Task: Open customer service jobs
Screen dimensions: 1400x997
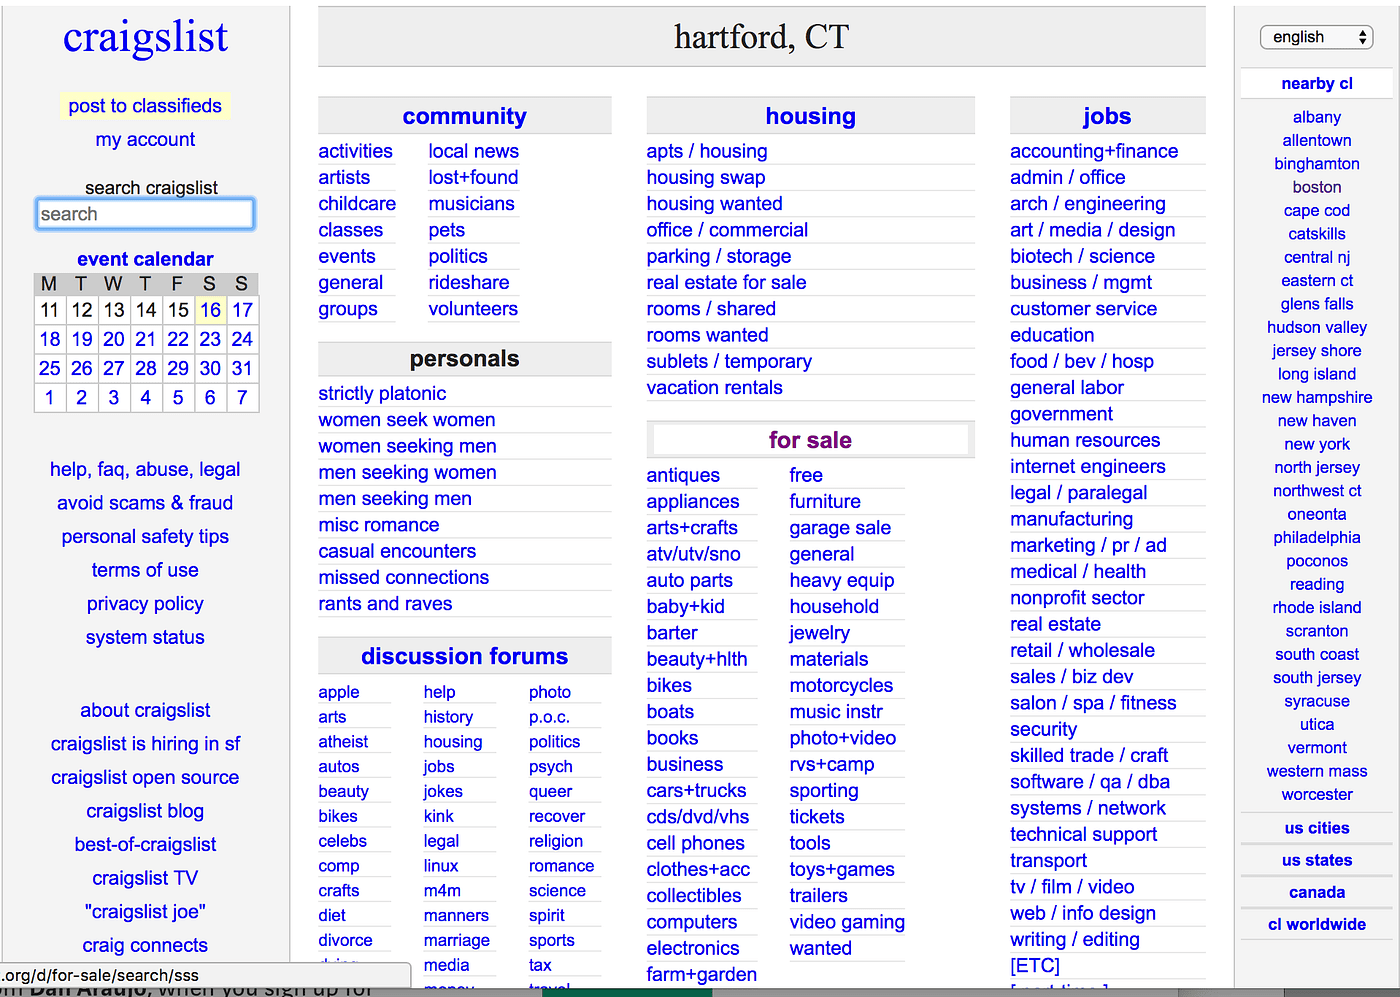Action: click(x=1083, y=309)
